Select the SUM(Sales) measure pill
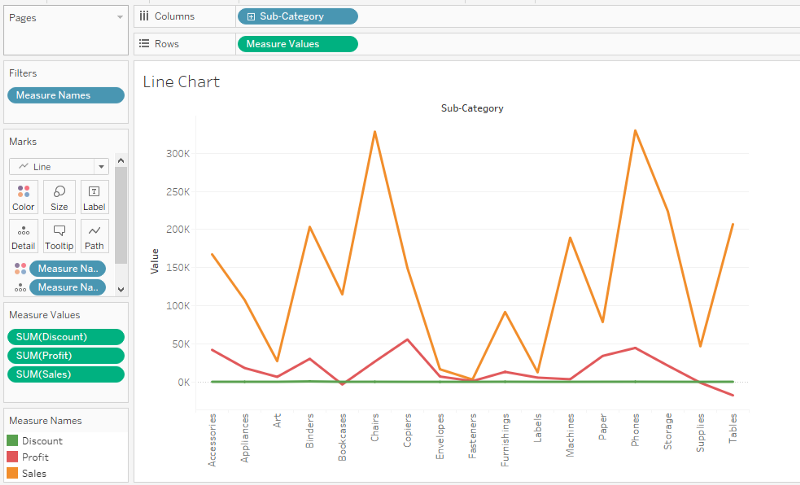The width and height of the screenshot is (800, 485). pos(66,374)
